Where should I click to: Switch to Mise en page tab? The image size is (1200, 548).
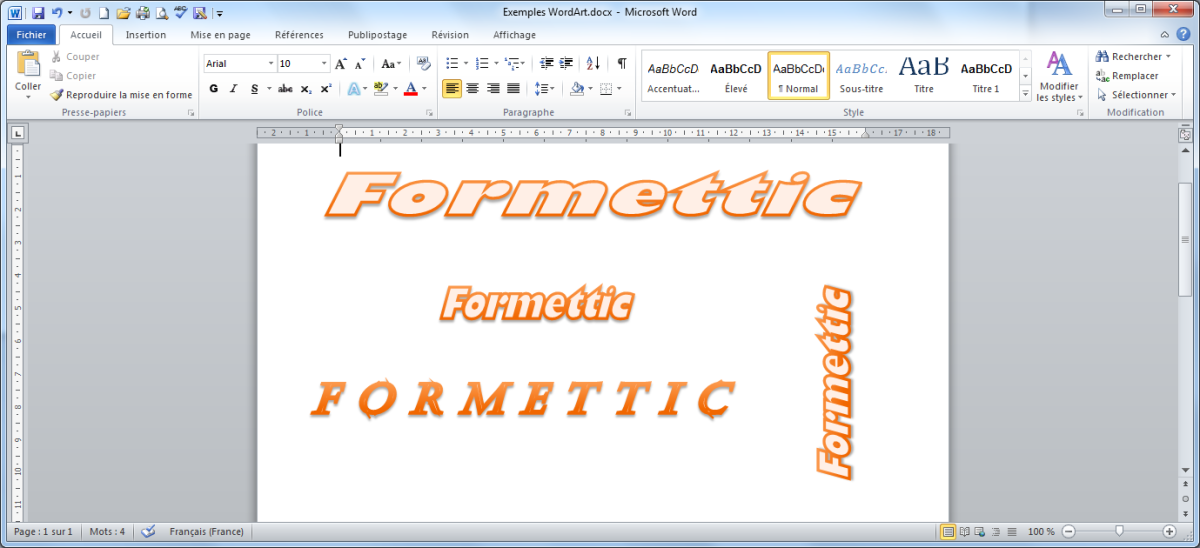coord(220,35)
